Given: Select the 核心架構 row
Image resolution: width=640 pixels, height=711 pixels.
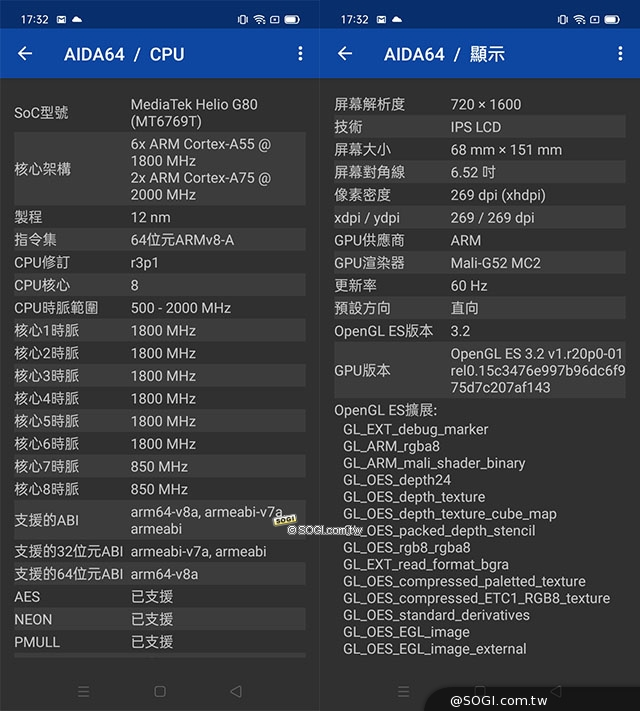Looking at the screenshot, I should click(160, 169).
